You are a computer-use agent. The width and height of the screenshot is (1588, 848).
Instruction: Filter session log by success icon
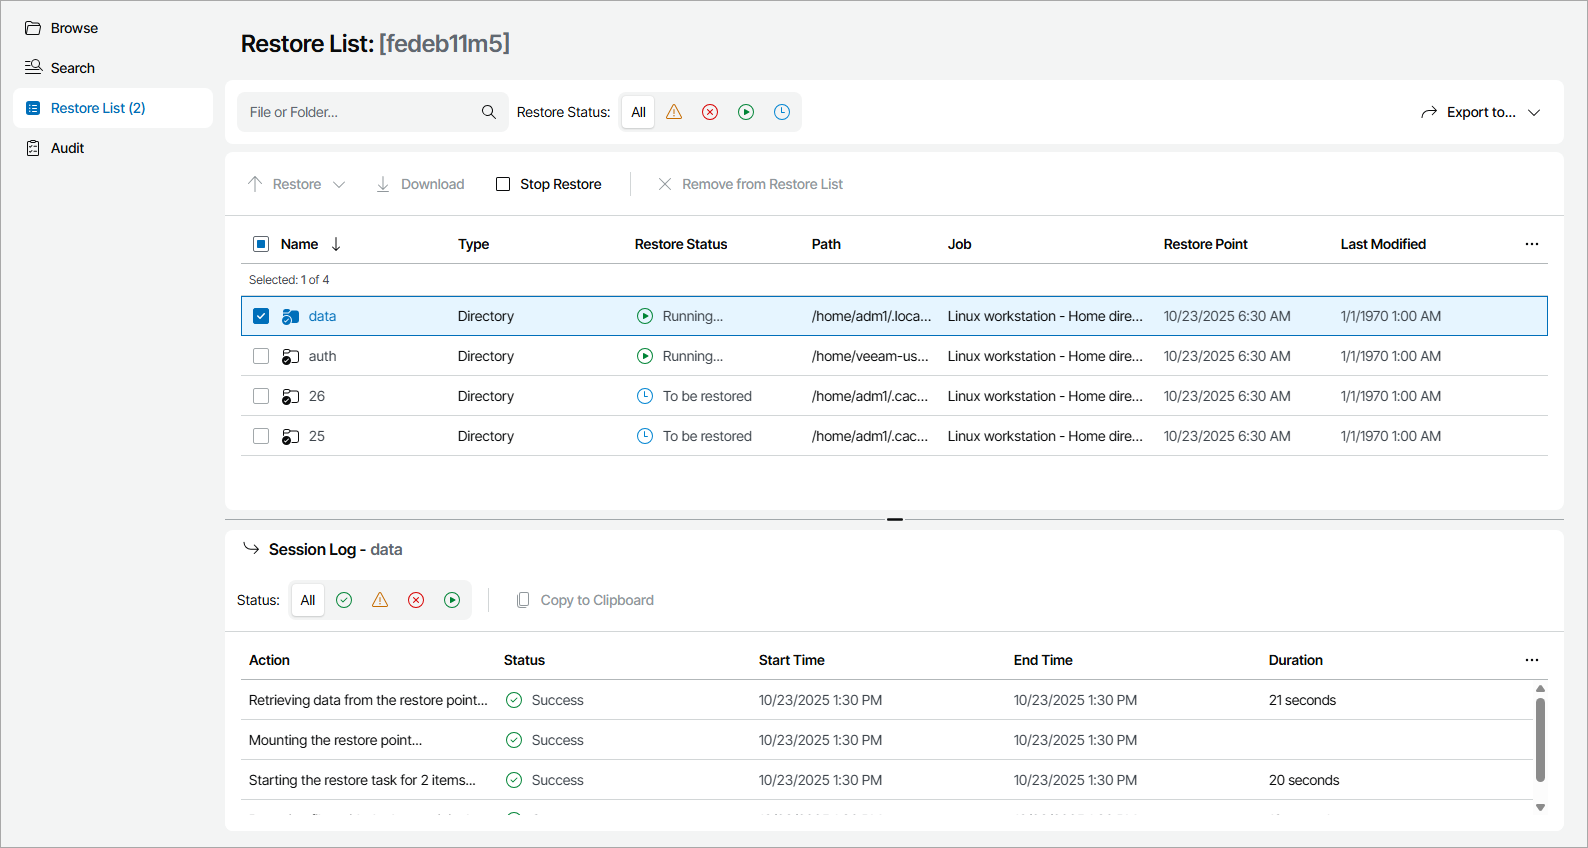(x=344, y=600)
